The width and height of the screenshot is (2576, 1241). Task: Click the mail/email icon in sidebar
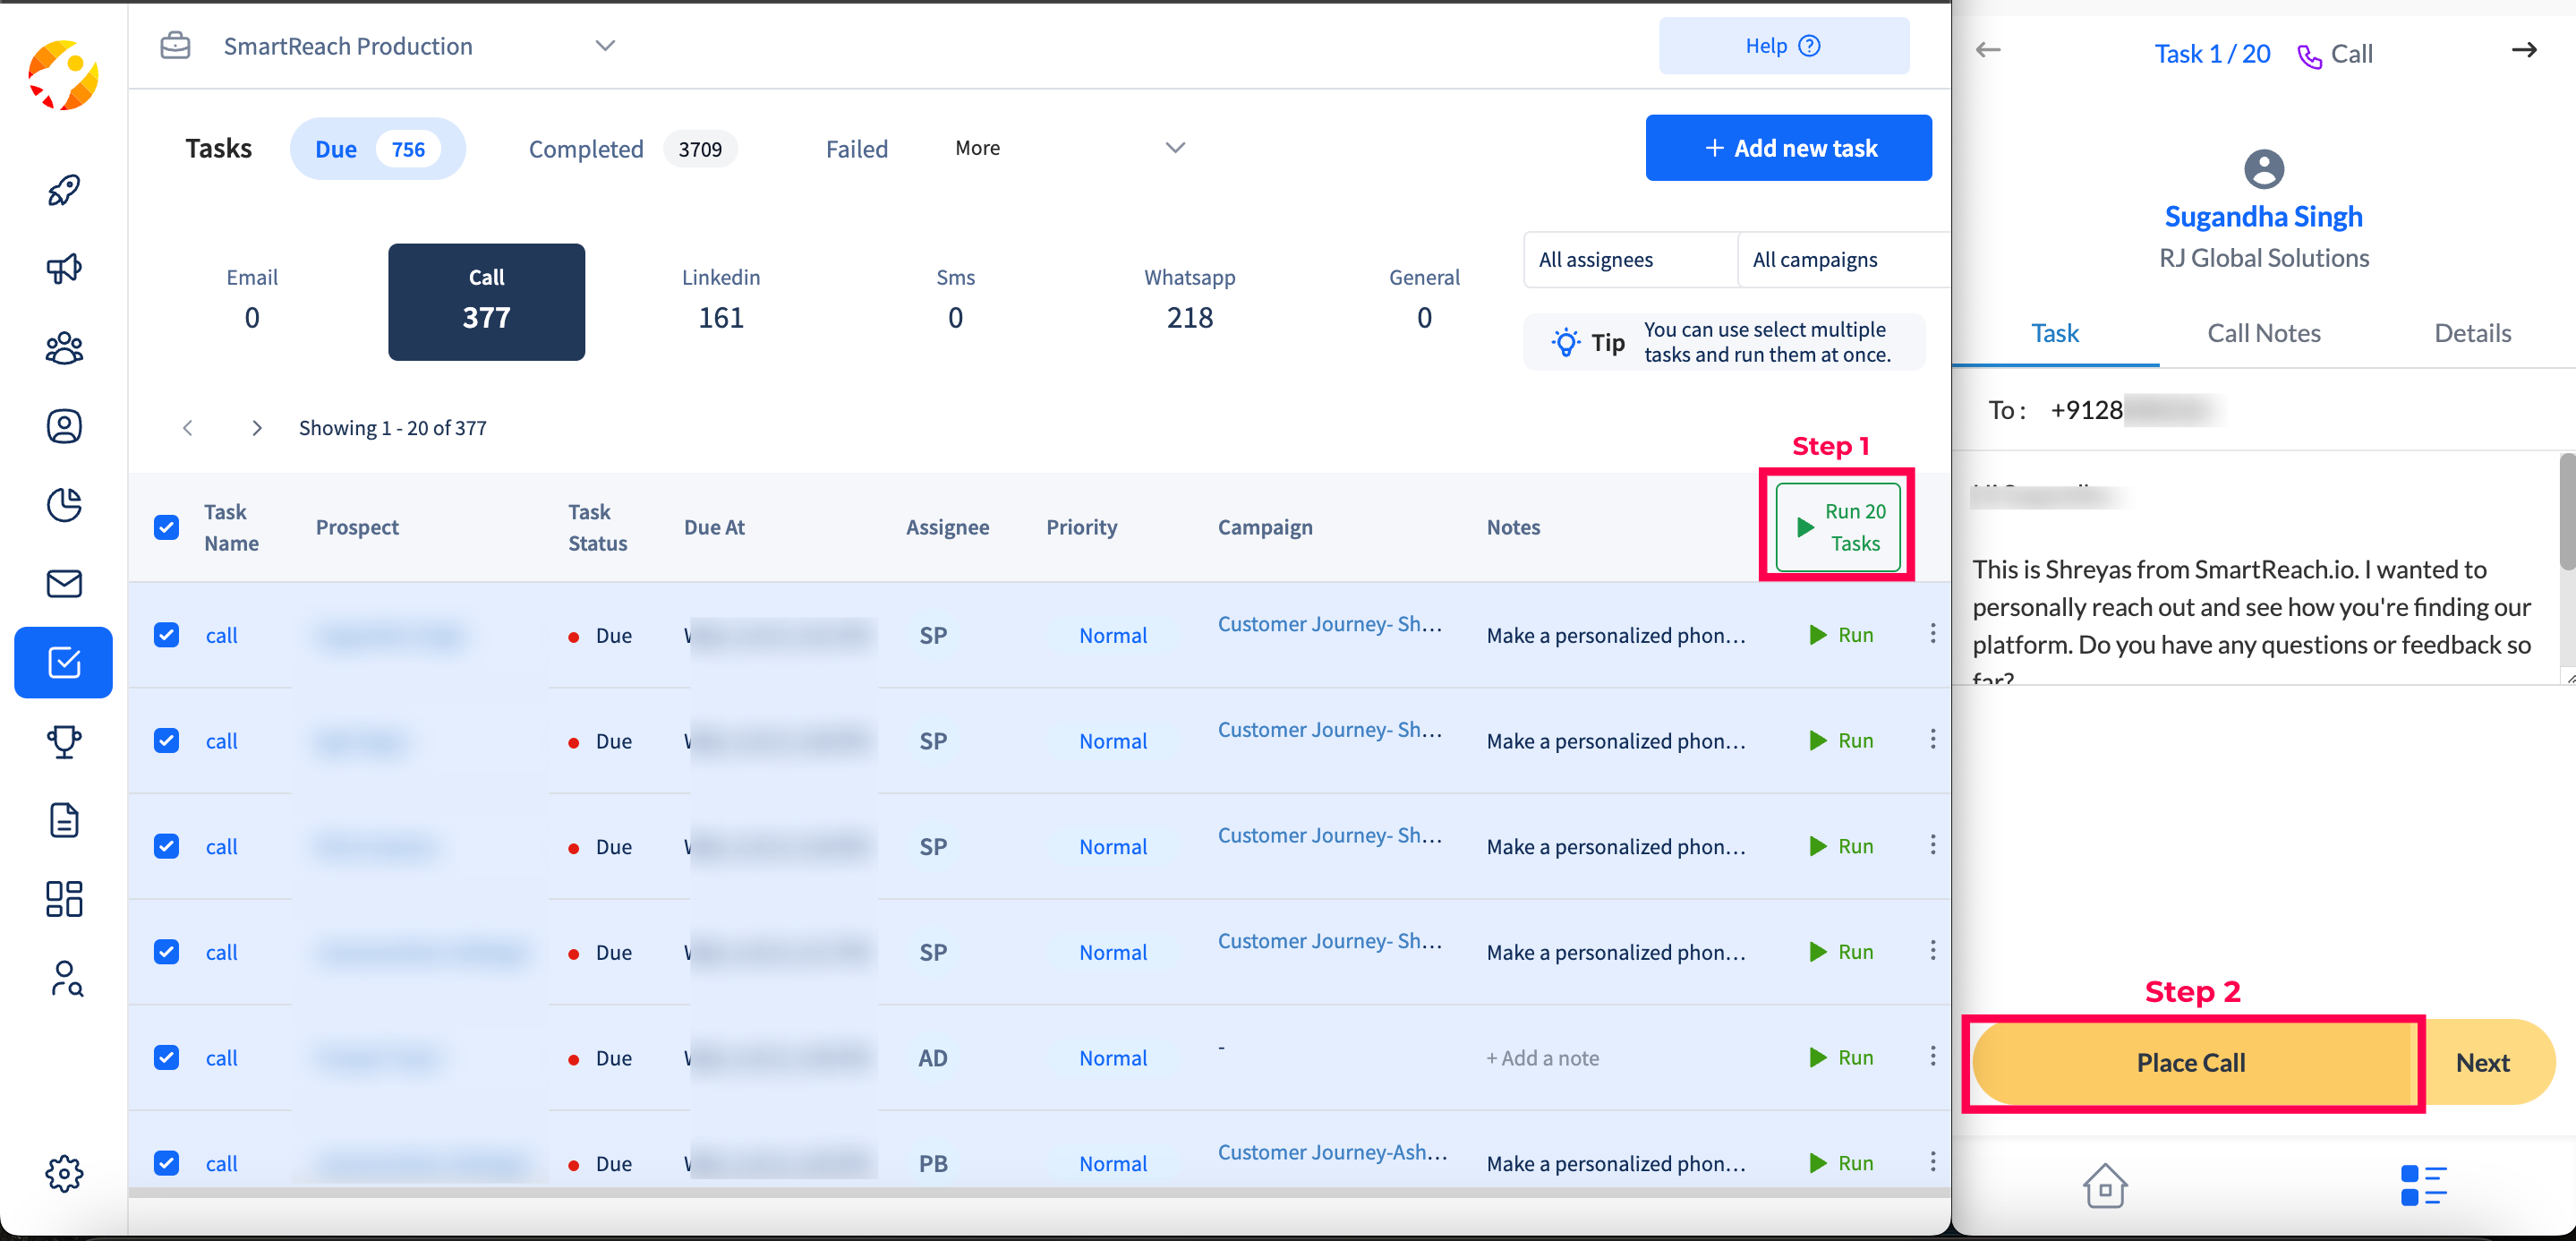click(64, 584)
